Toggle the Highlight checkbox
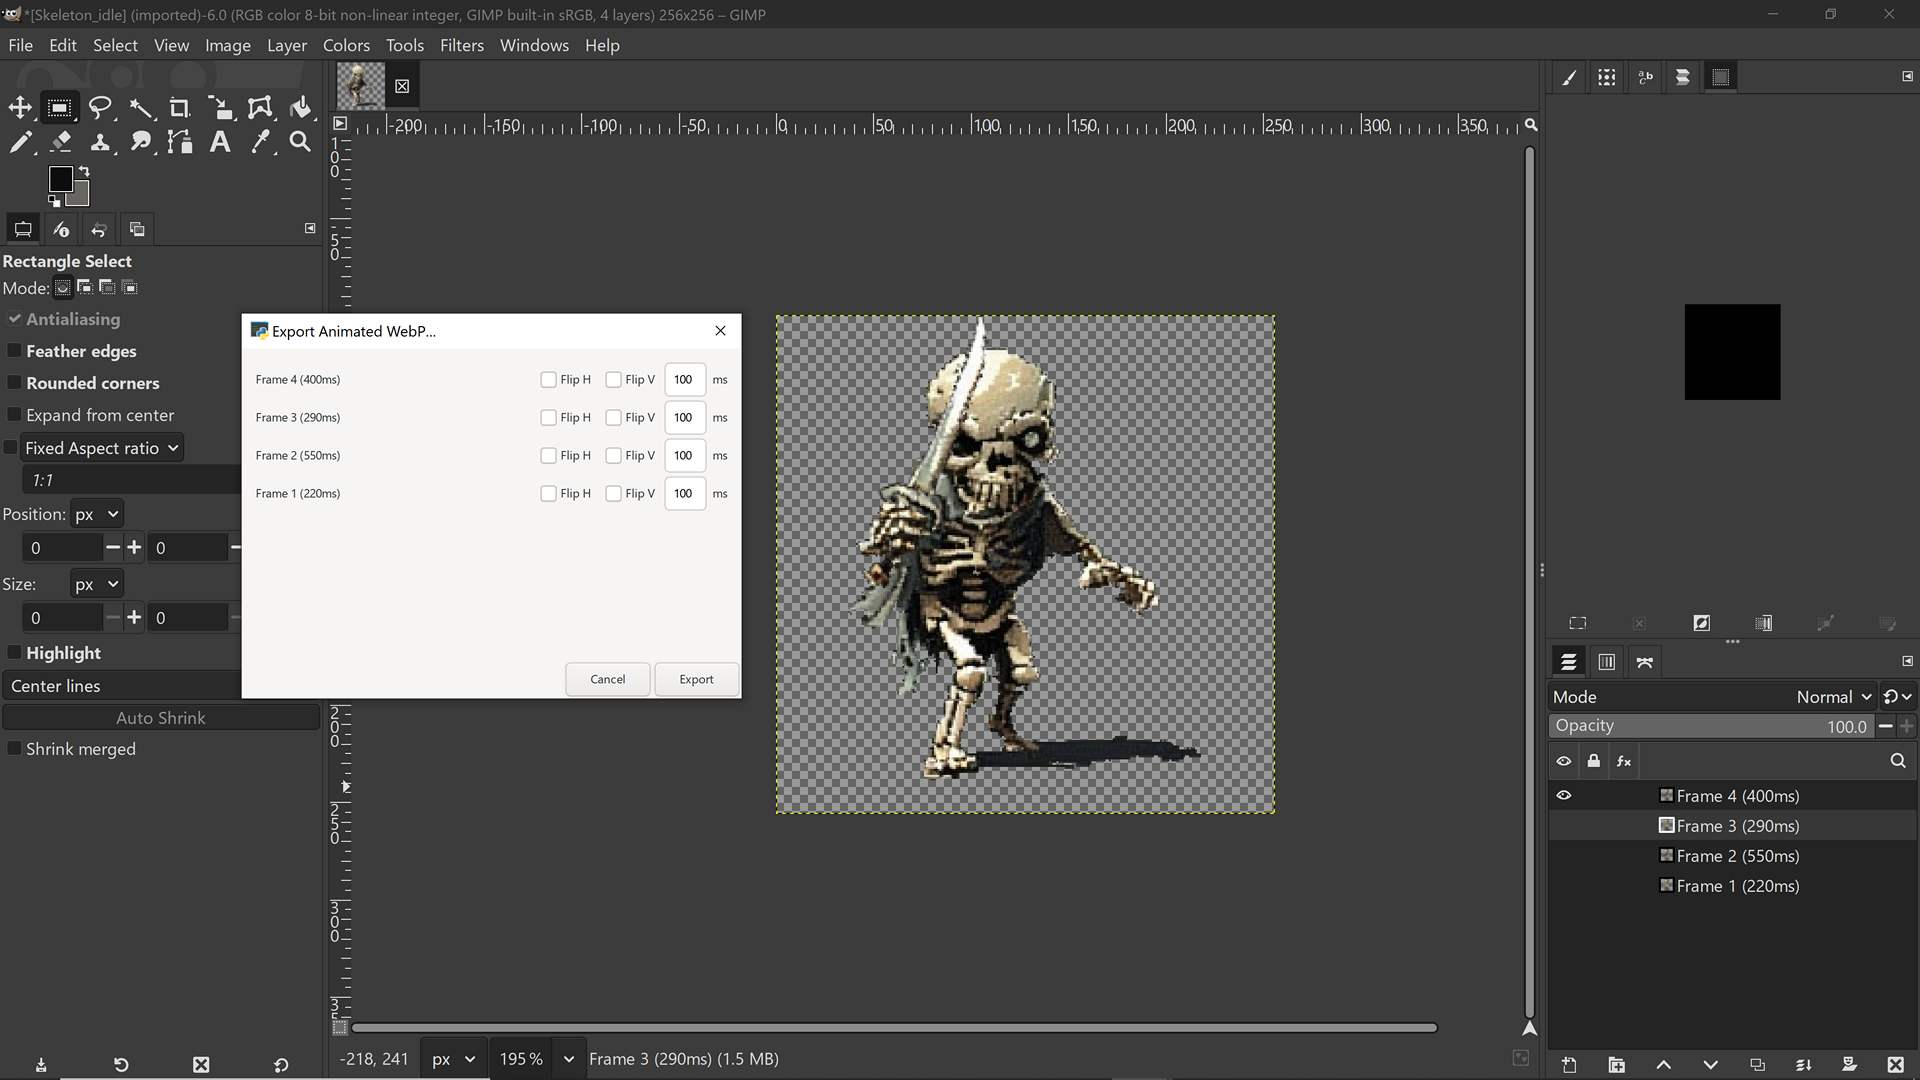The height and width of the screenshot is (1080, 1920). tap(14, 653)
